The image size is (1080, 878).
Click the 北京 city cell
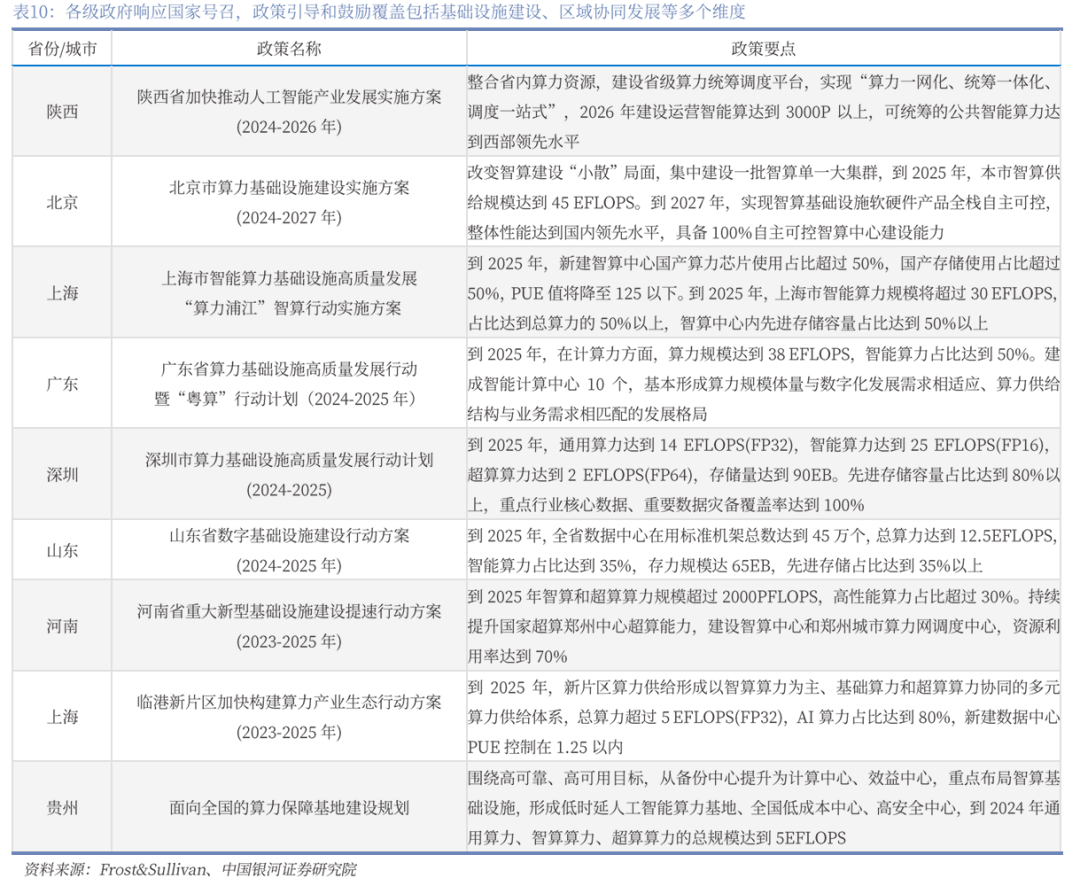tap(62, 202)
